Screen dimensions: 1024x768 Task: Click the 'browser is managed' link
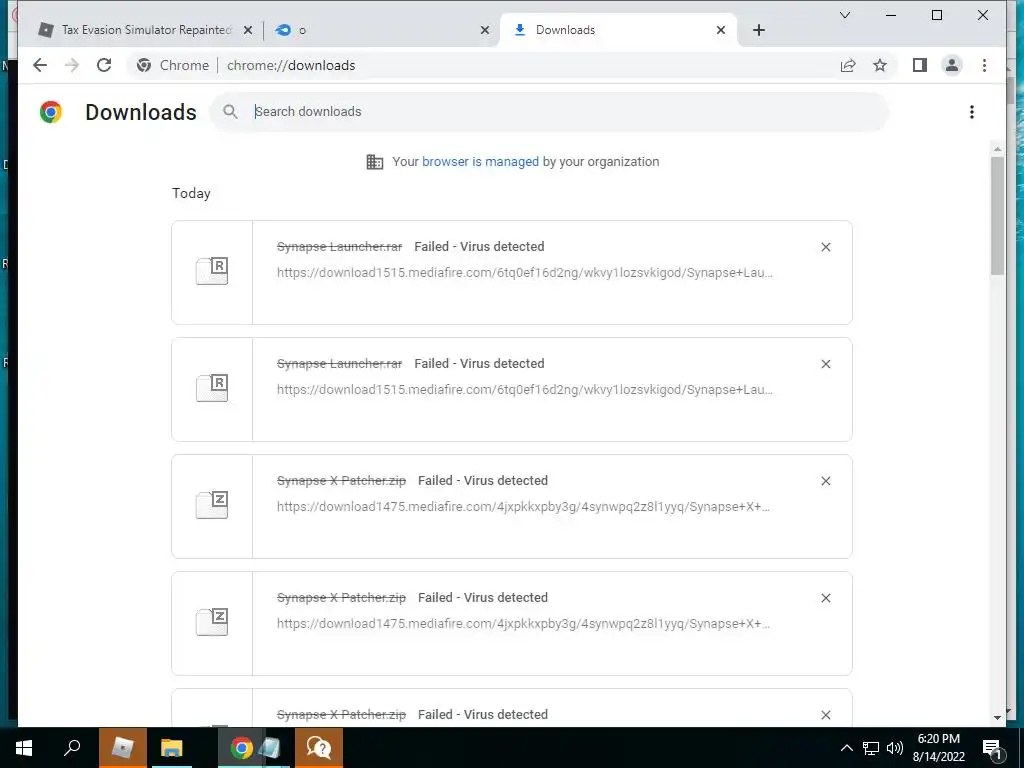click(x=480, y=162)
